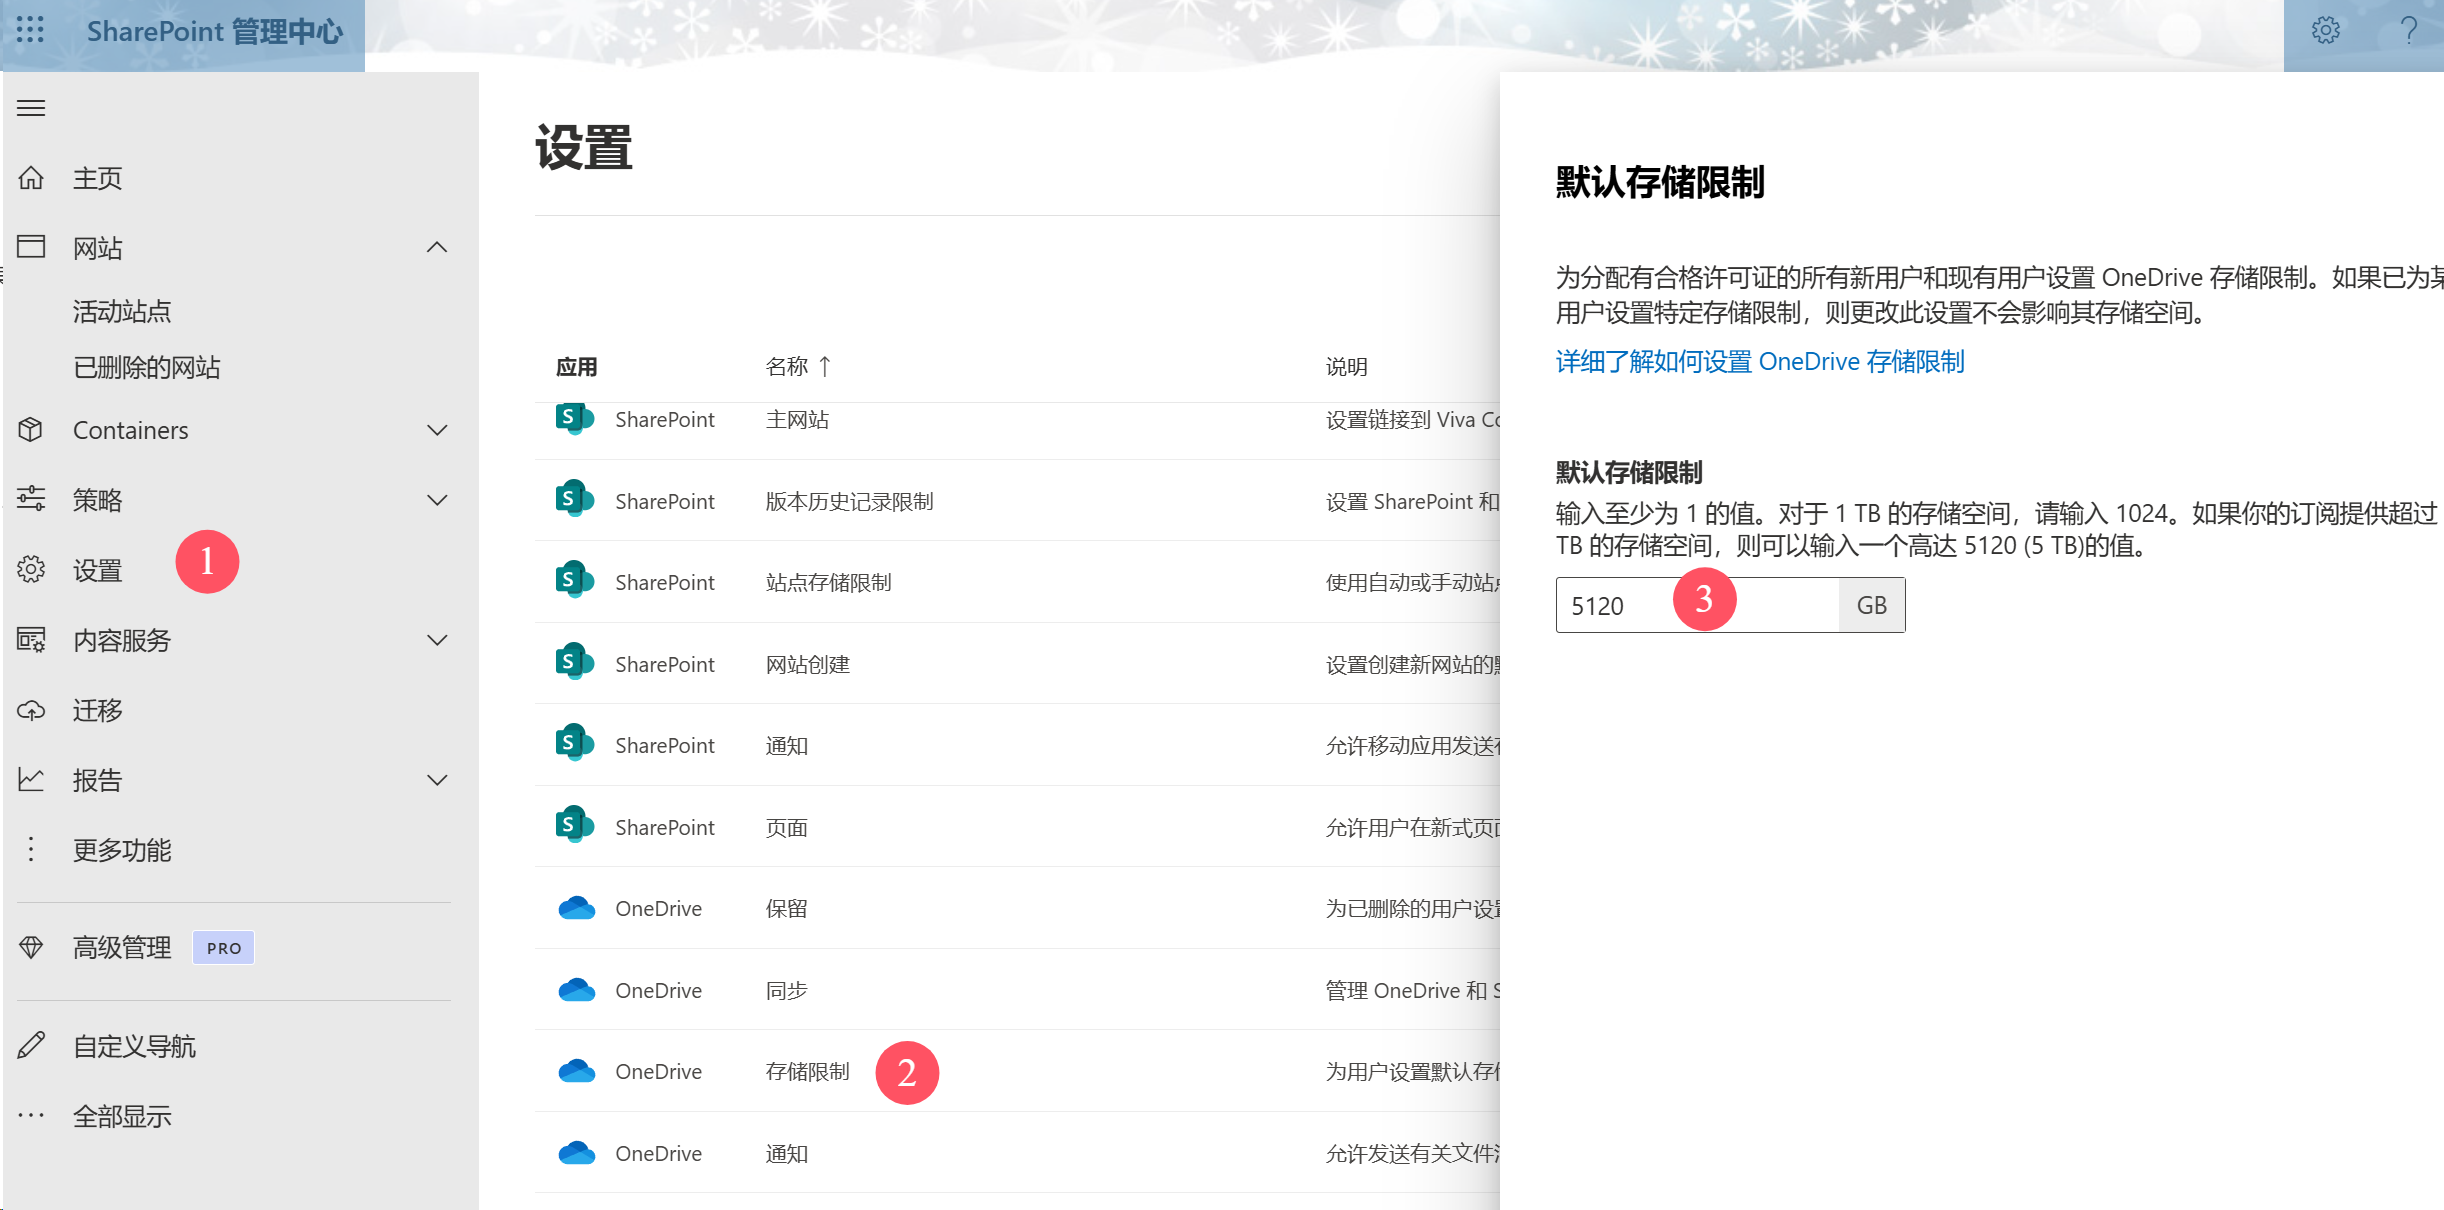Open the app launcher waffle icon
The width and height of the screenshot is (2444, 1210).
tap(31, 30)
